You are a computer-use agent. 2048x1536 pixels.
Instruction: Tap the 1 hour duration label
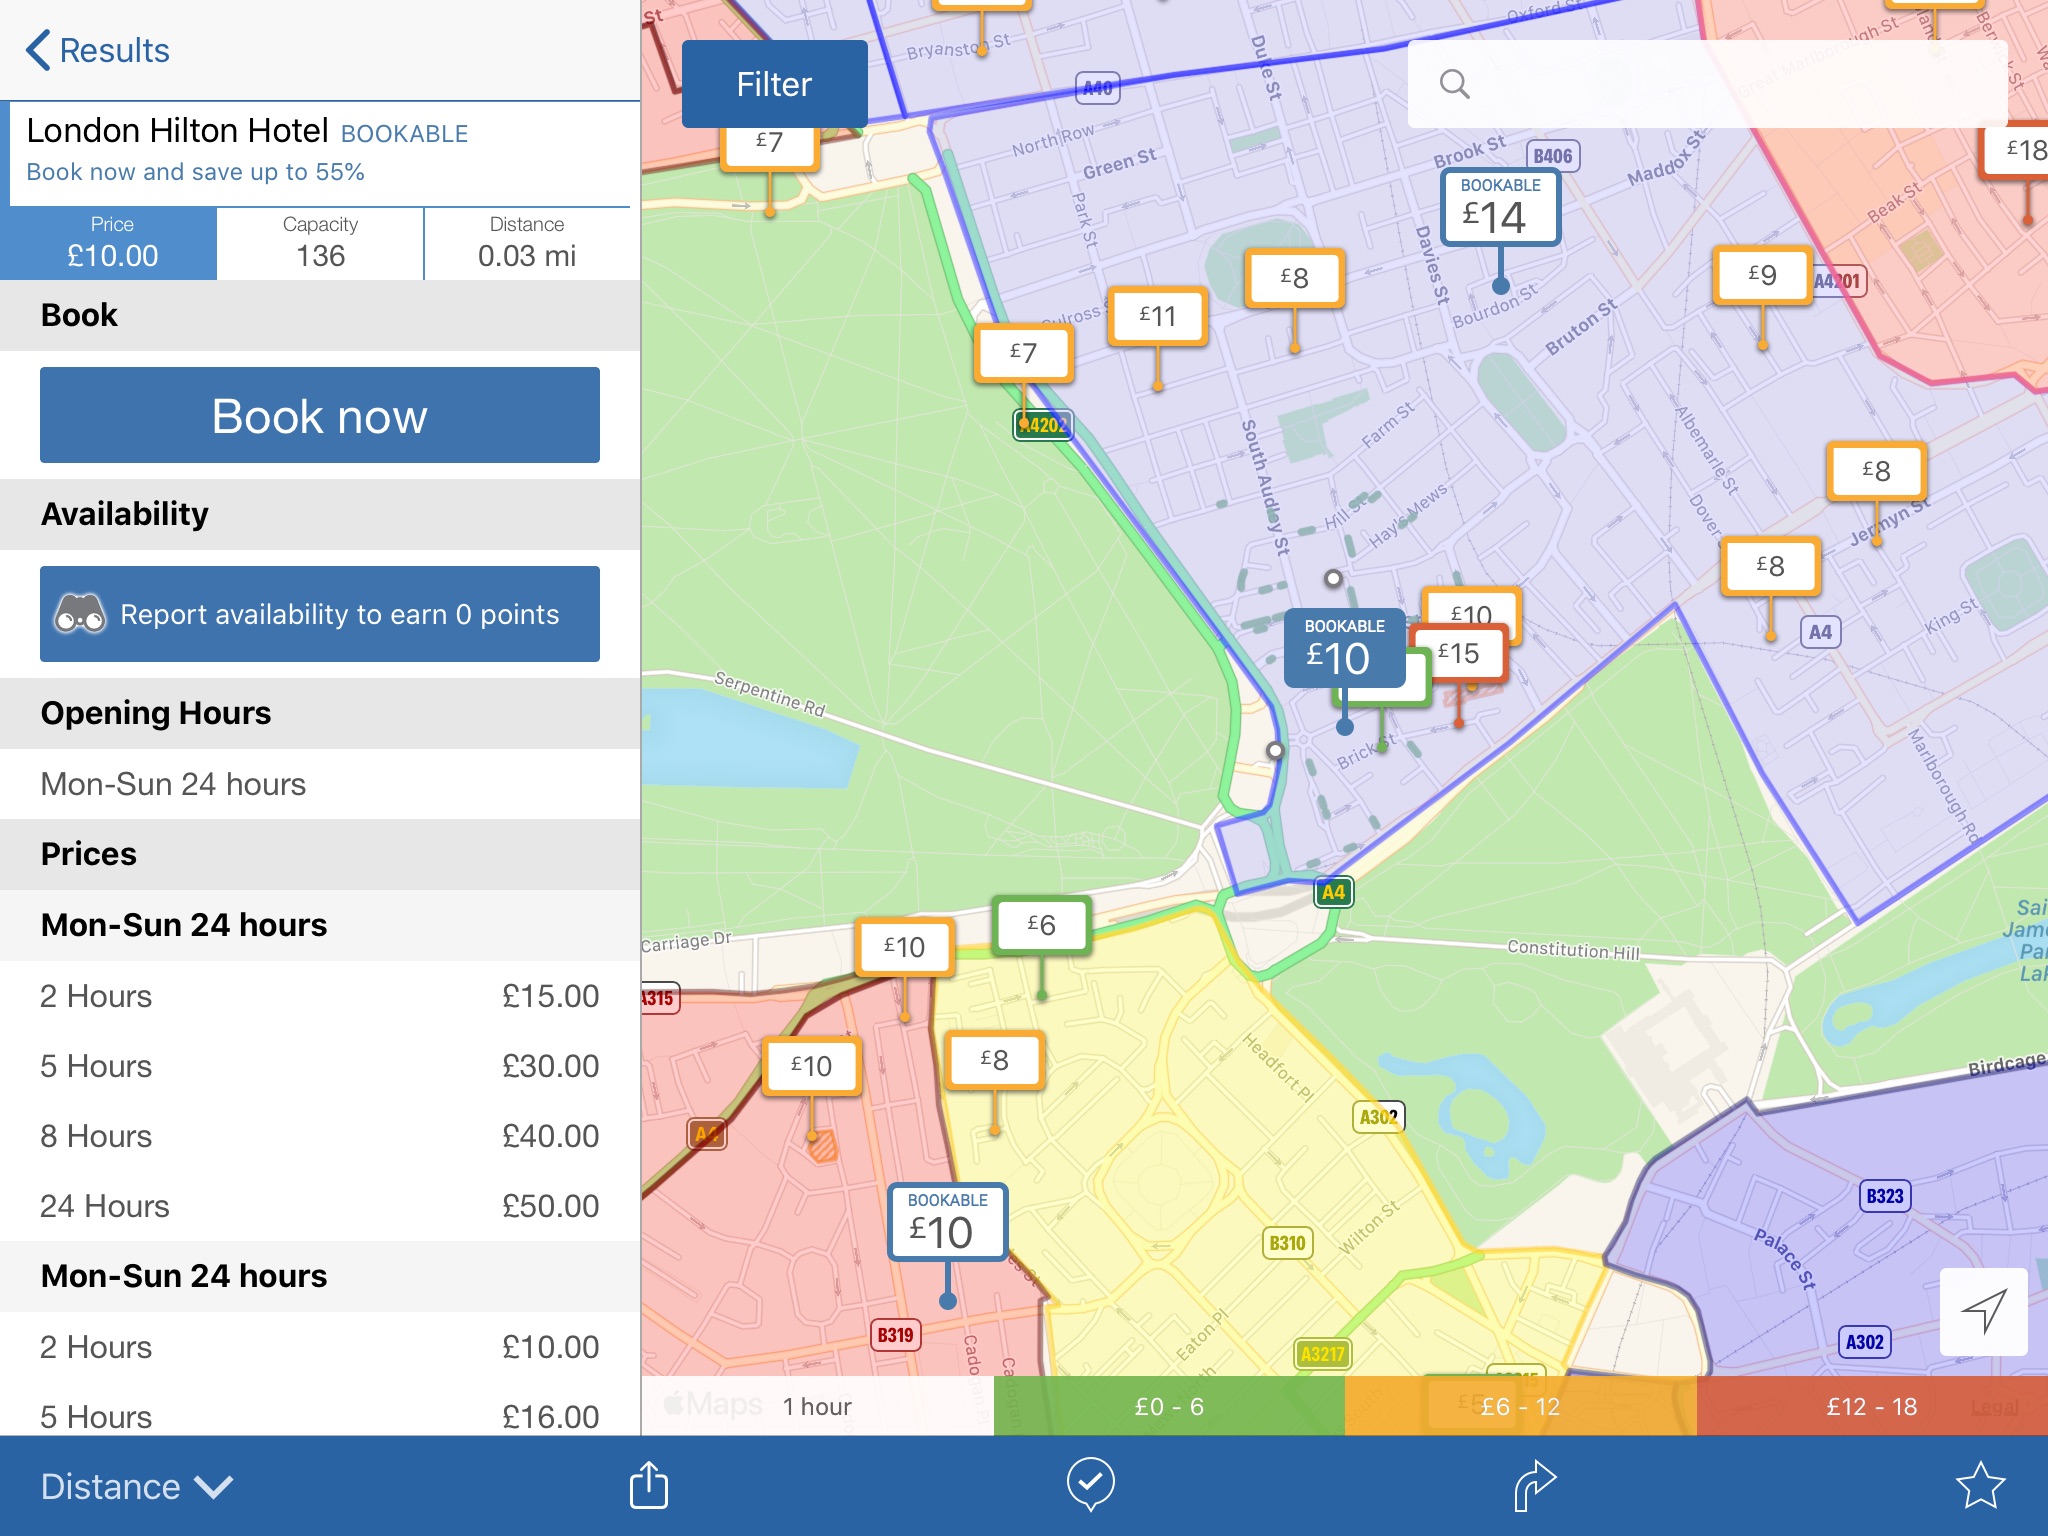pos(817,1406)
